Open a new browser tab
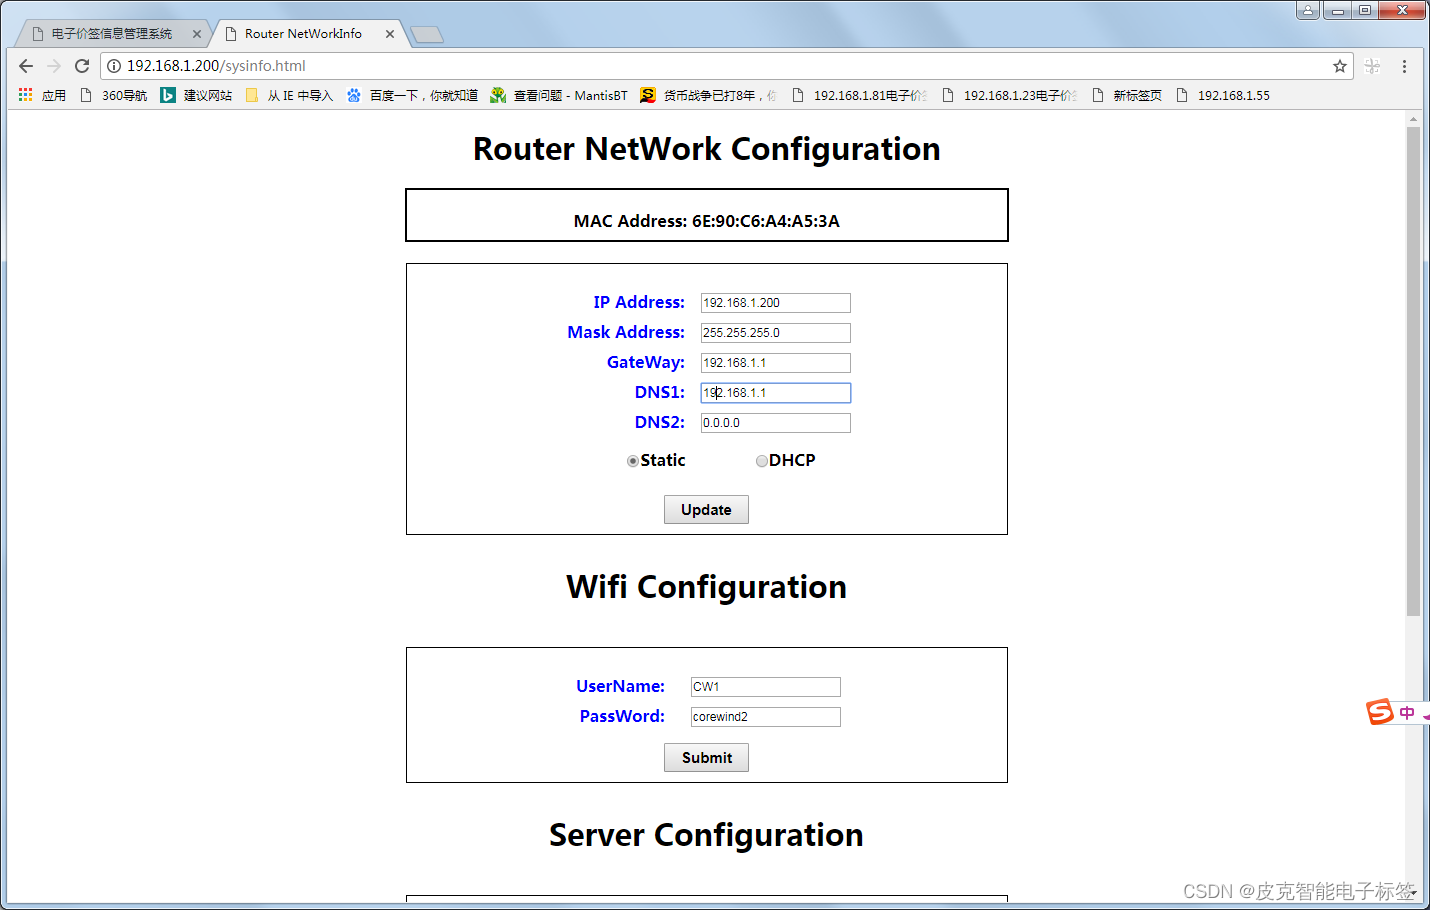The width and height of the screenshot is (1430, 910). pos(427,35)
